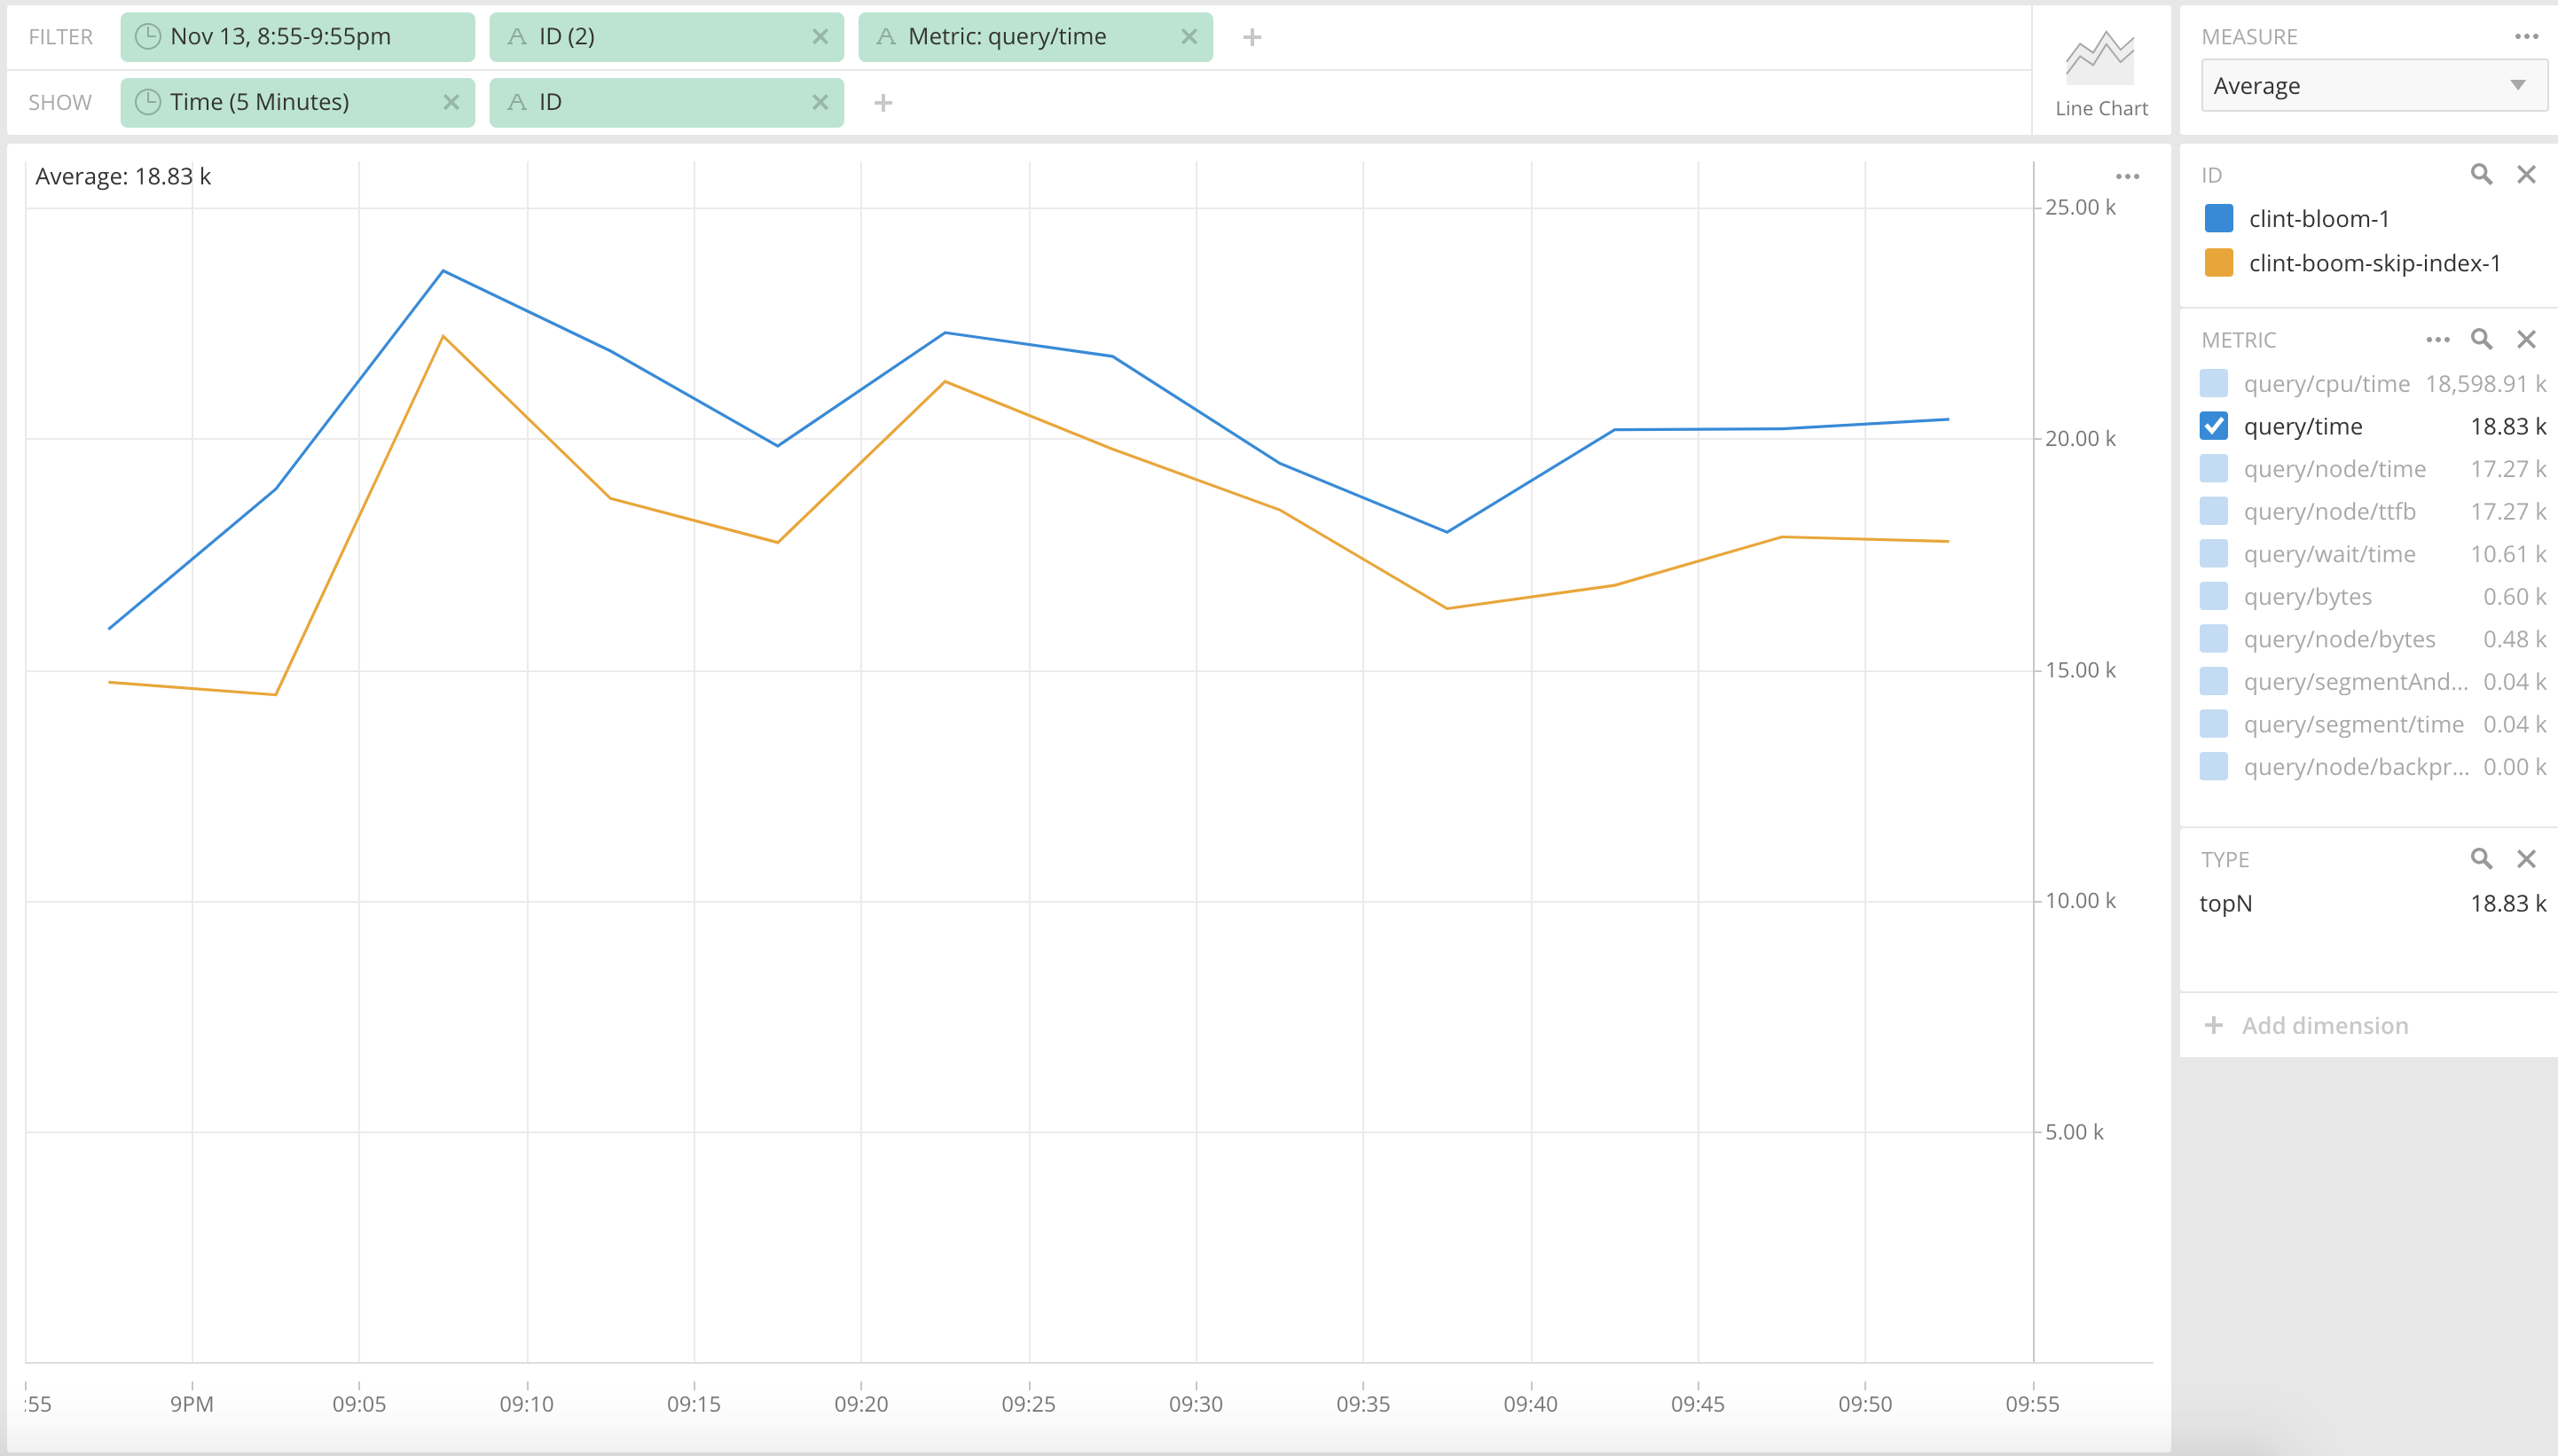
Task: Close the METRIC dimension panel
Action: [x=2526, y=339]
